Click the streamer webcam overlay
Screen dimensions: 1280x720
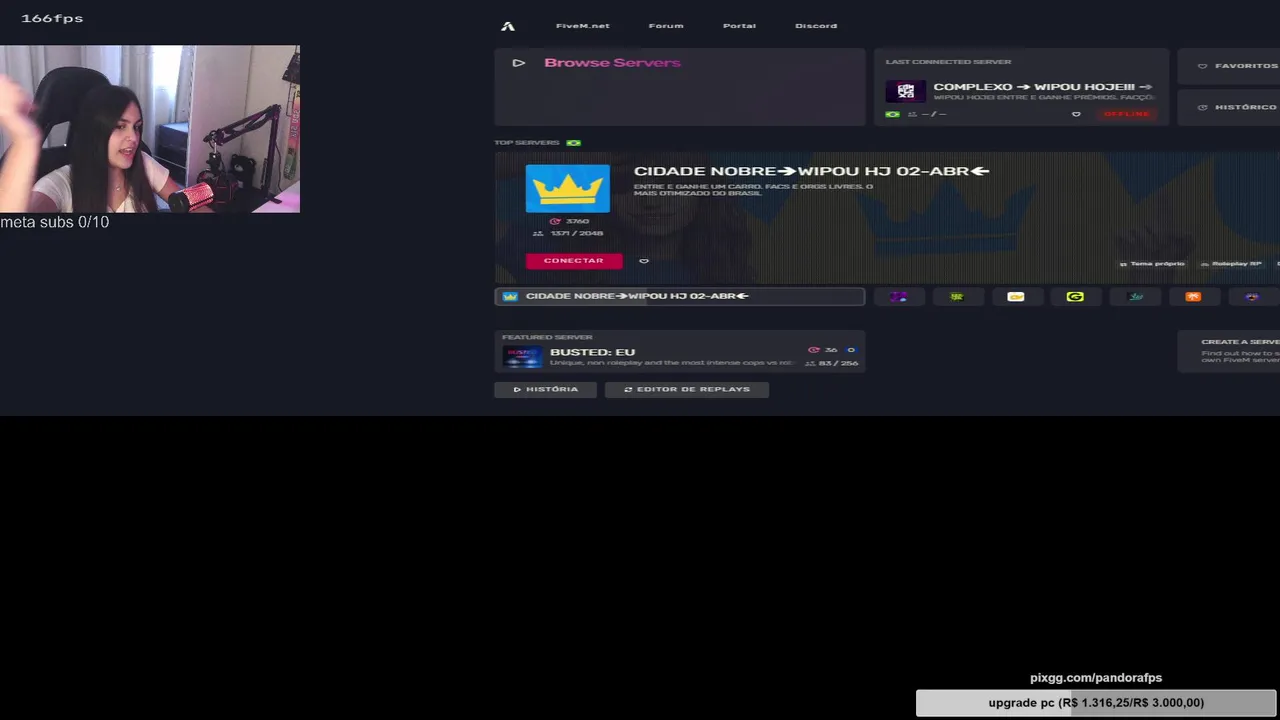(150, 129)
